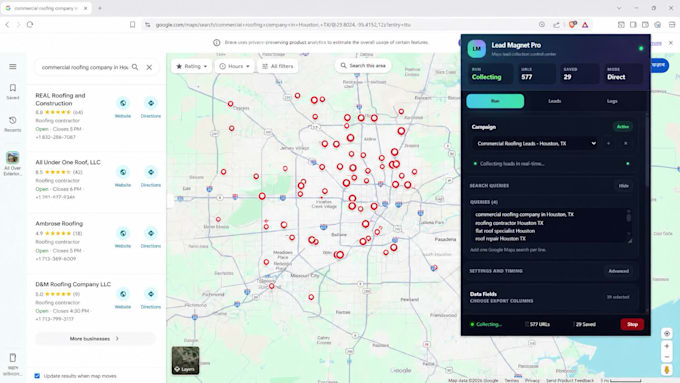This screenshot has width=680, height=383.
Task: Switch to the Leads tab
Action: tap(554, 101)
